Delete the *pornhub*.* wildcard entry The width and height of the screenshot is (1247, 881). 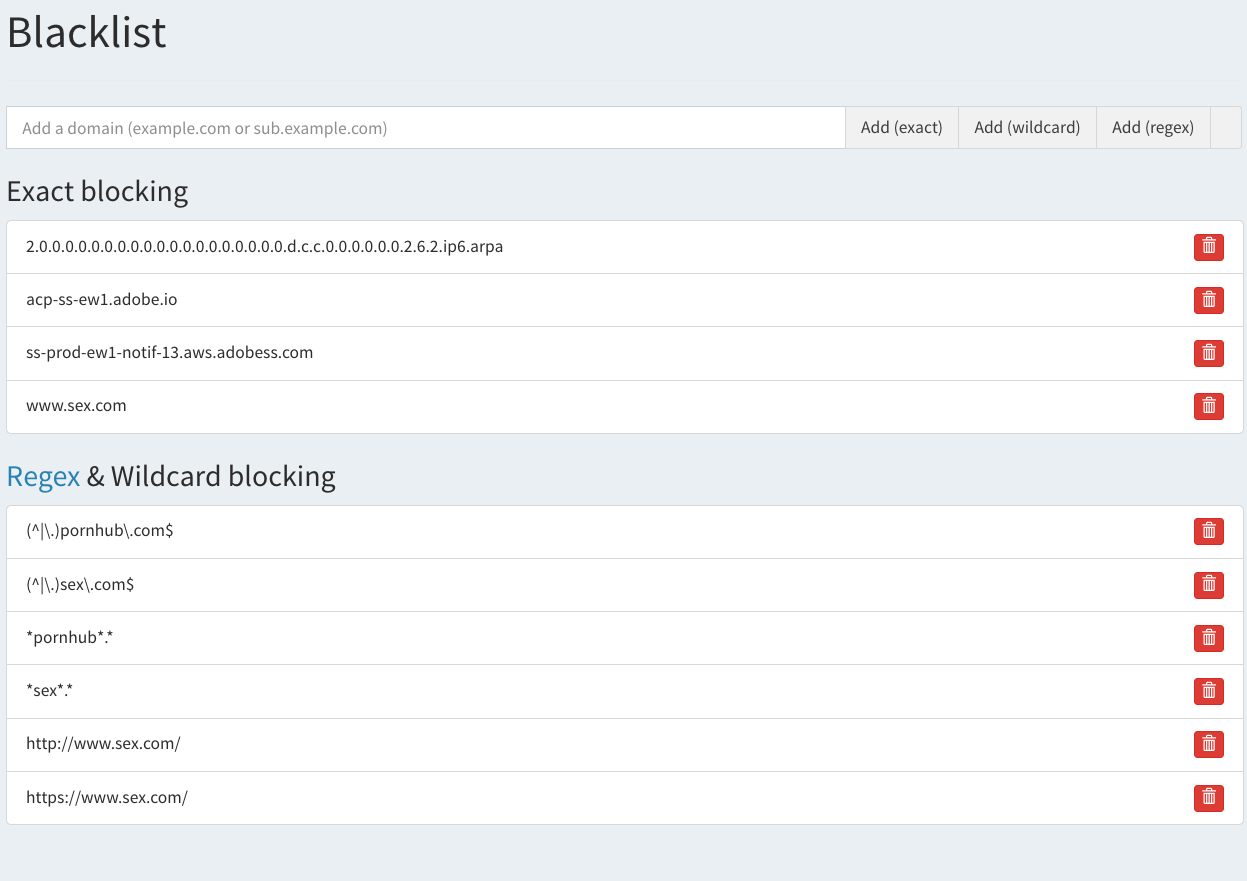coord(1208,637)
